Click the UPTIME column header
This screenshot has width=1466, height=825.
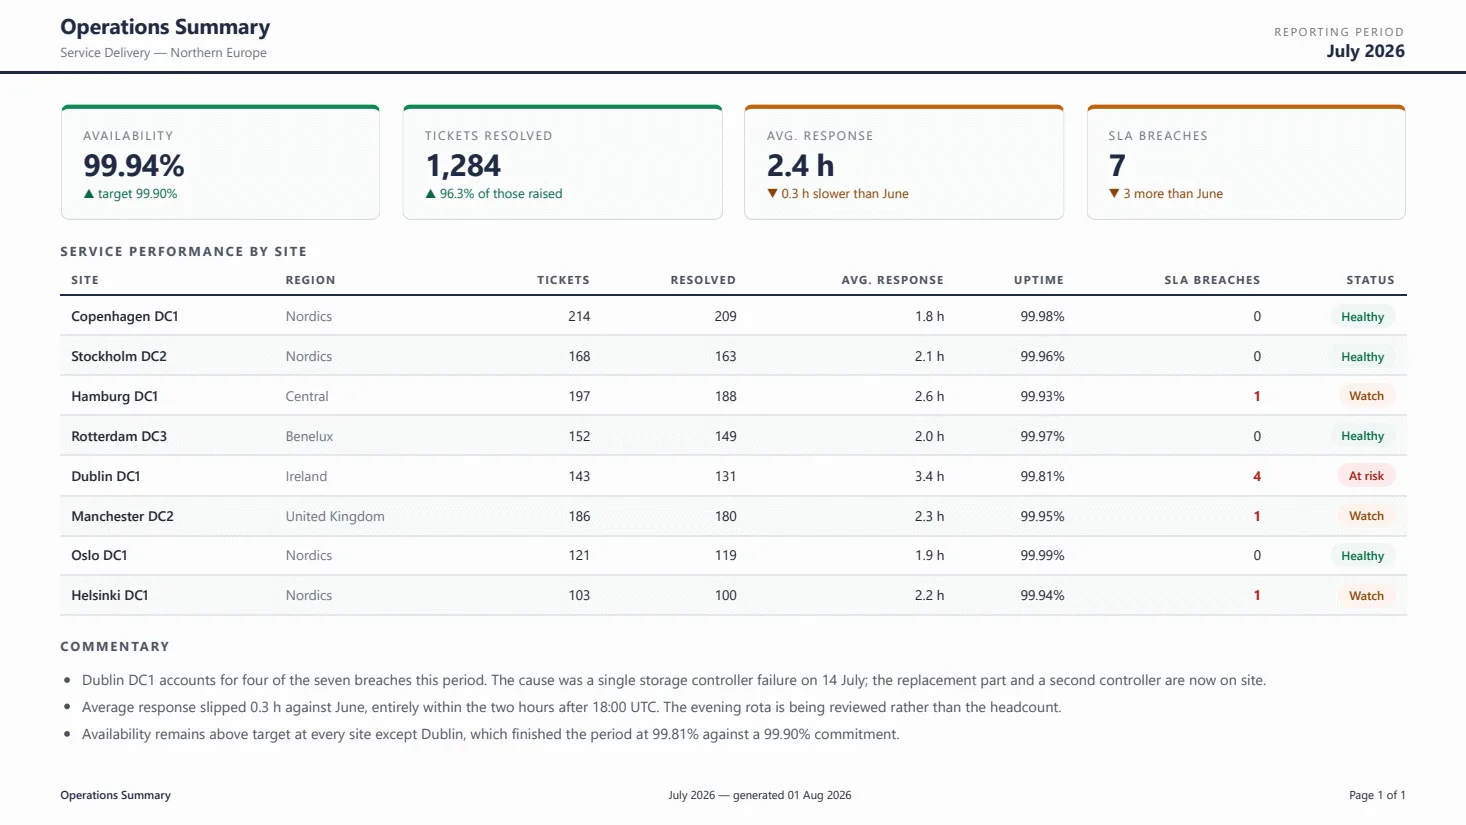tap(1039, 280)
